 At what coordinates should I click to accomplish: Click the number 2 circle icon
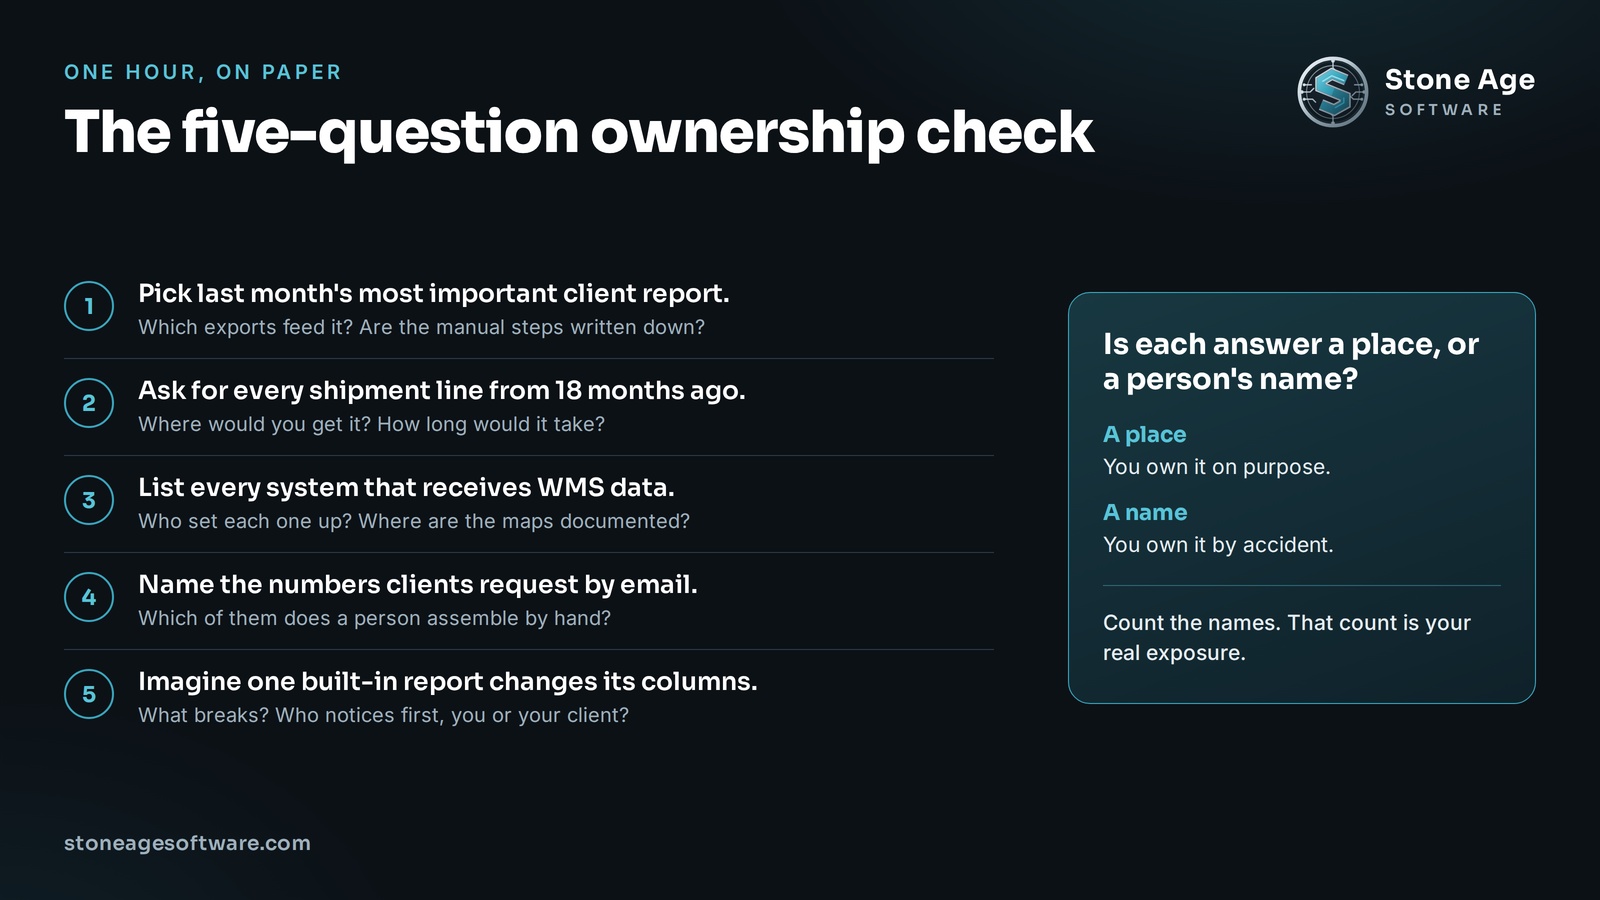point(89,403)
